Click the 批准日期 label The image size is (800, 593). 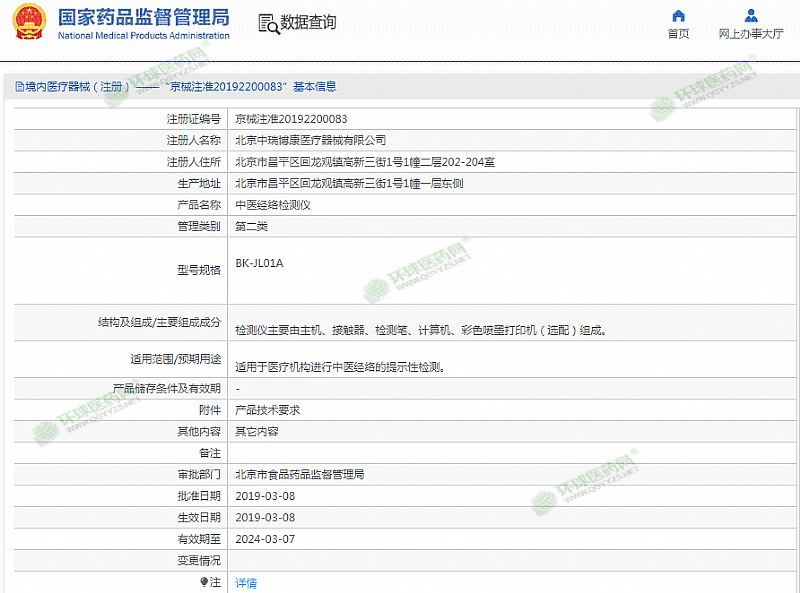pos(199,496)
